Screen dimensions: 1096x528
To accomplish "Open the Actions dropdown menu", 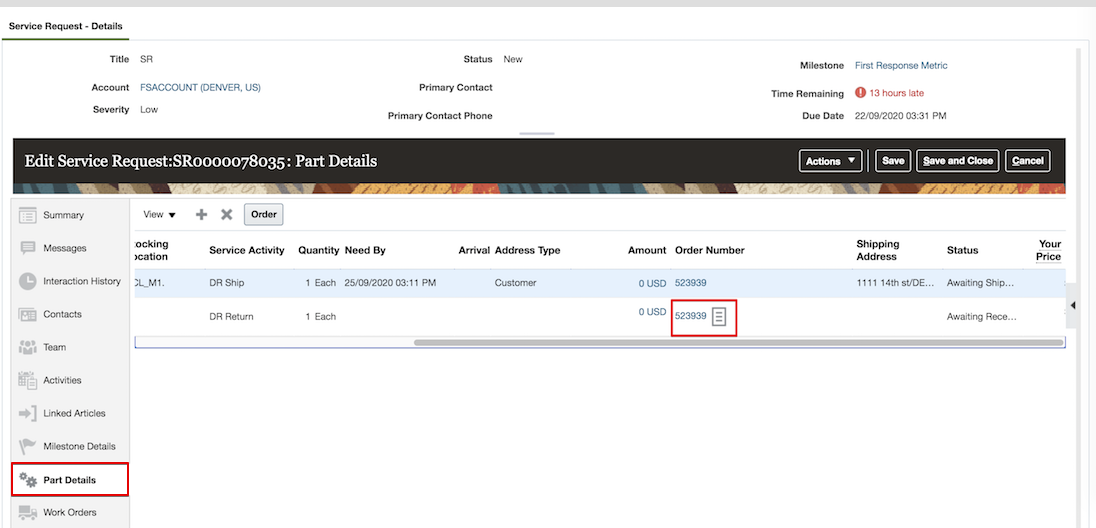I will coord(831,161).
